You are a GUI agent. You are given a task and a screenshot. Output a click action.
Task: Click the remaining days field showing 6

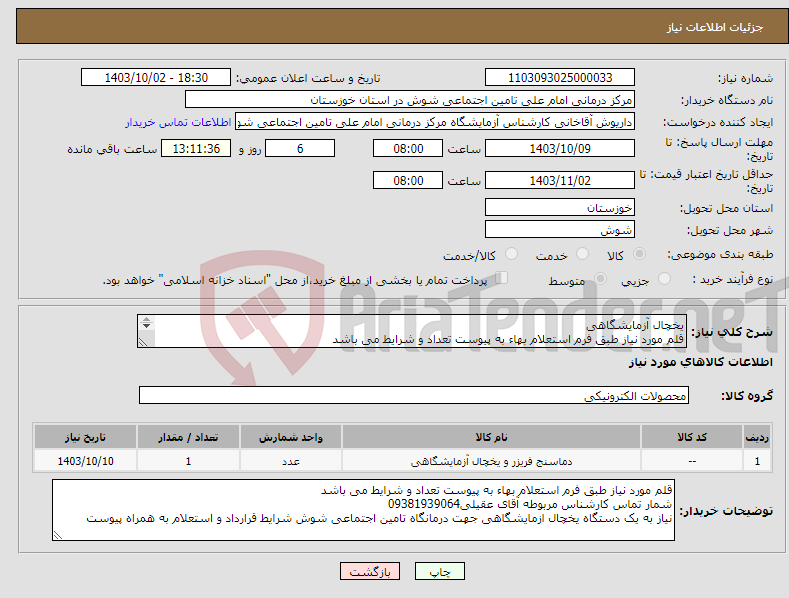[300, 148]
